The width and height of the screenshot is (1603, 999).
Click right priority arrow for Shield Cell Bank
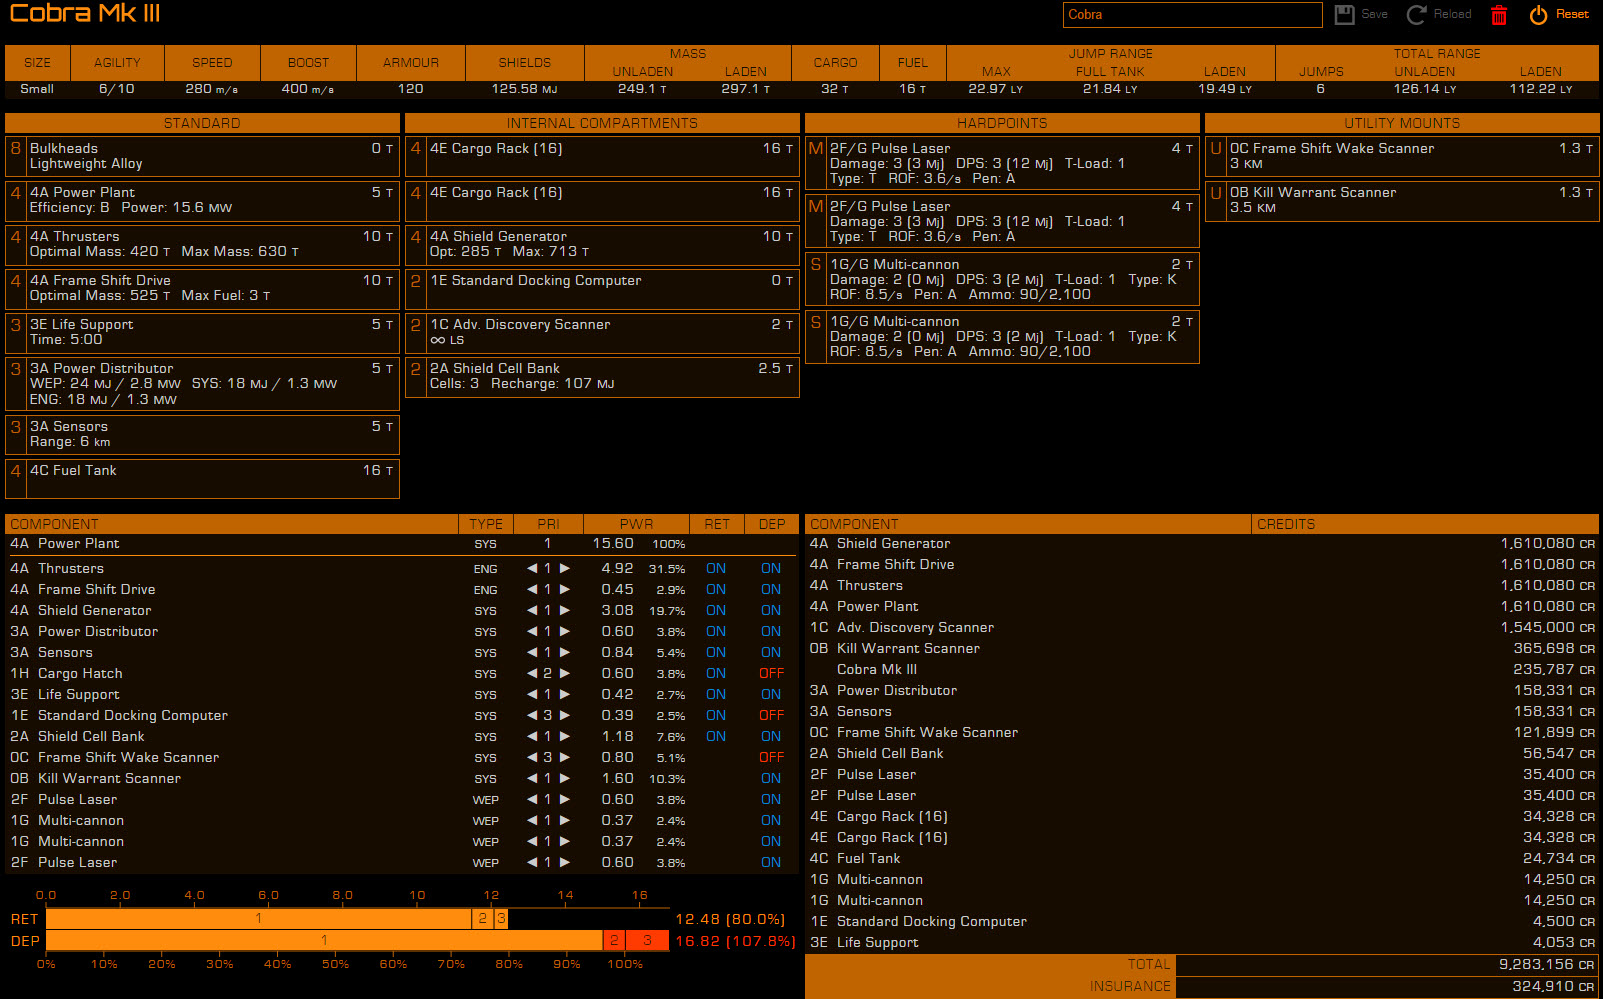tap(565, 736)
